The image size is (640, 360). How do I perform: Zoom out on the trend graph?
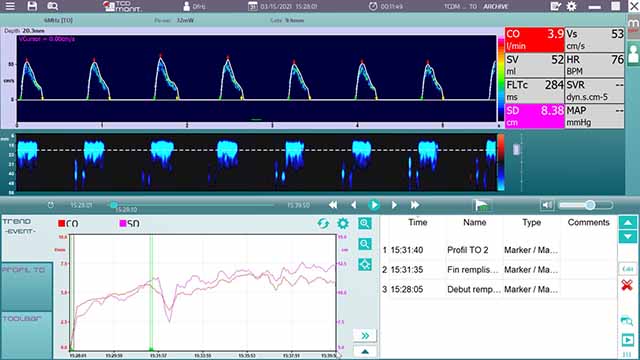tap(364, 244)
